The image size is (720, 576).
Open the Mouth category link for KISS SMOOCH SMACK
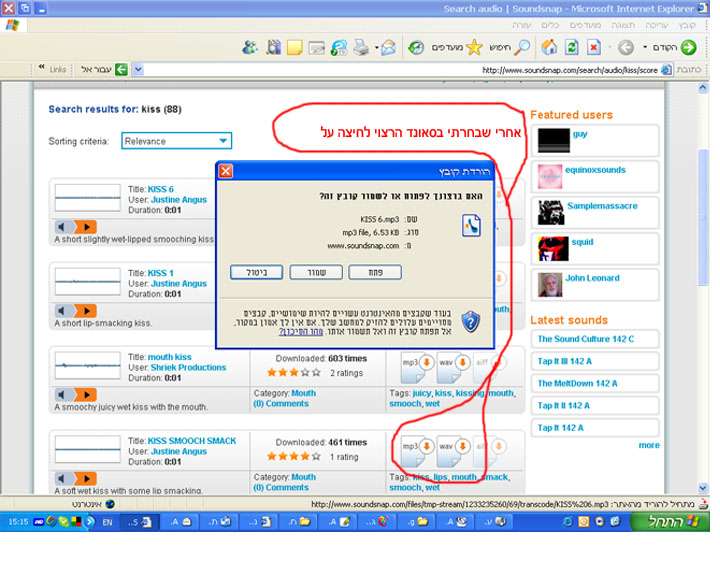[304, 477]
